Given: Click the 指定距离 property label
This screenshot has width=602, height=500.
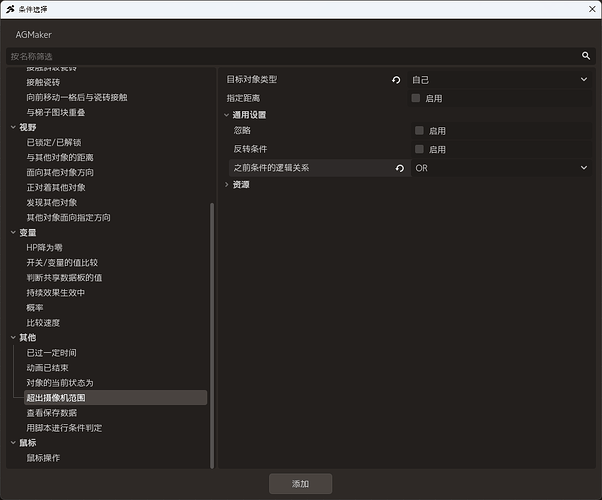Looking at the screenshot, I should click(243, 98).
